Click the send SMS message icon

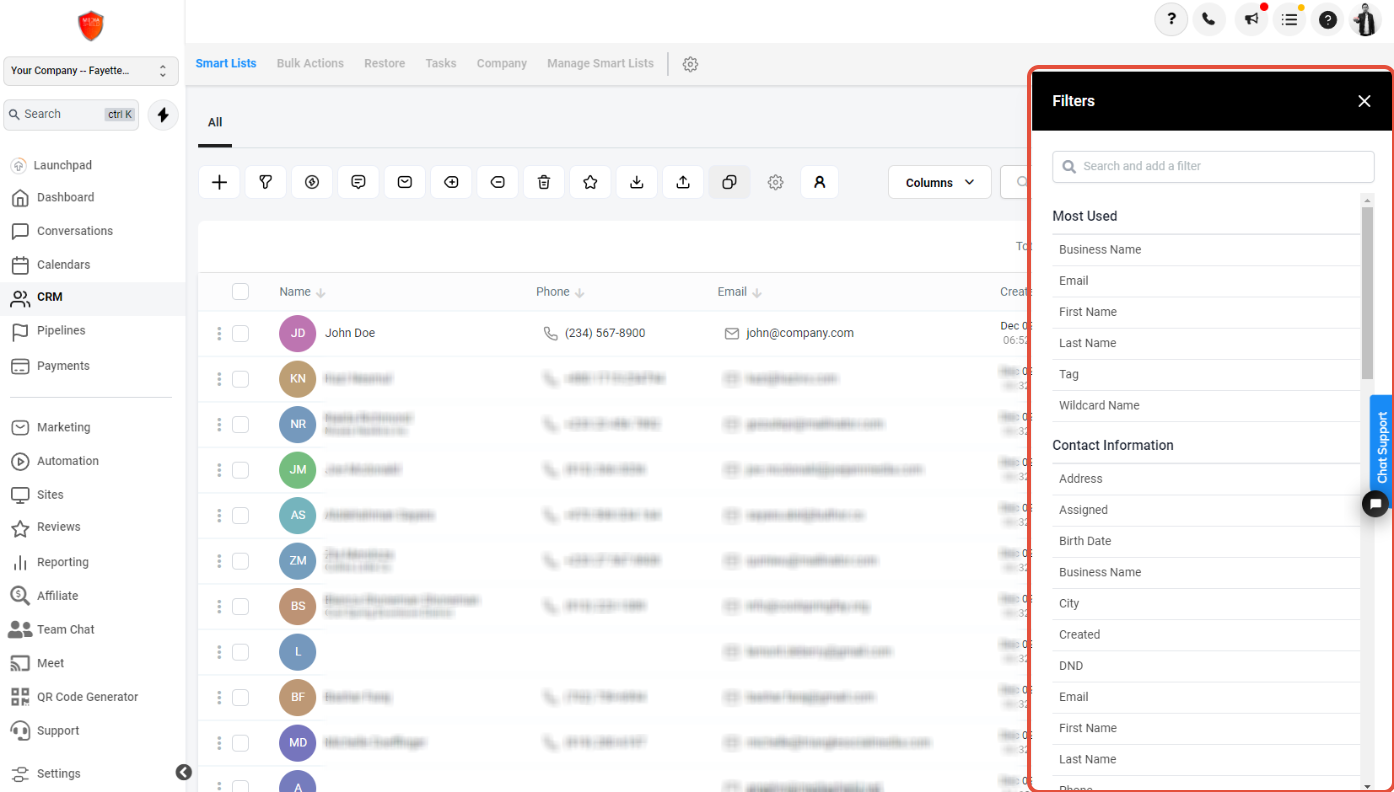pos(358,182)
